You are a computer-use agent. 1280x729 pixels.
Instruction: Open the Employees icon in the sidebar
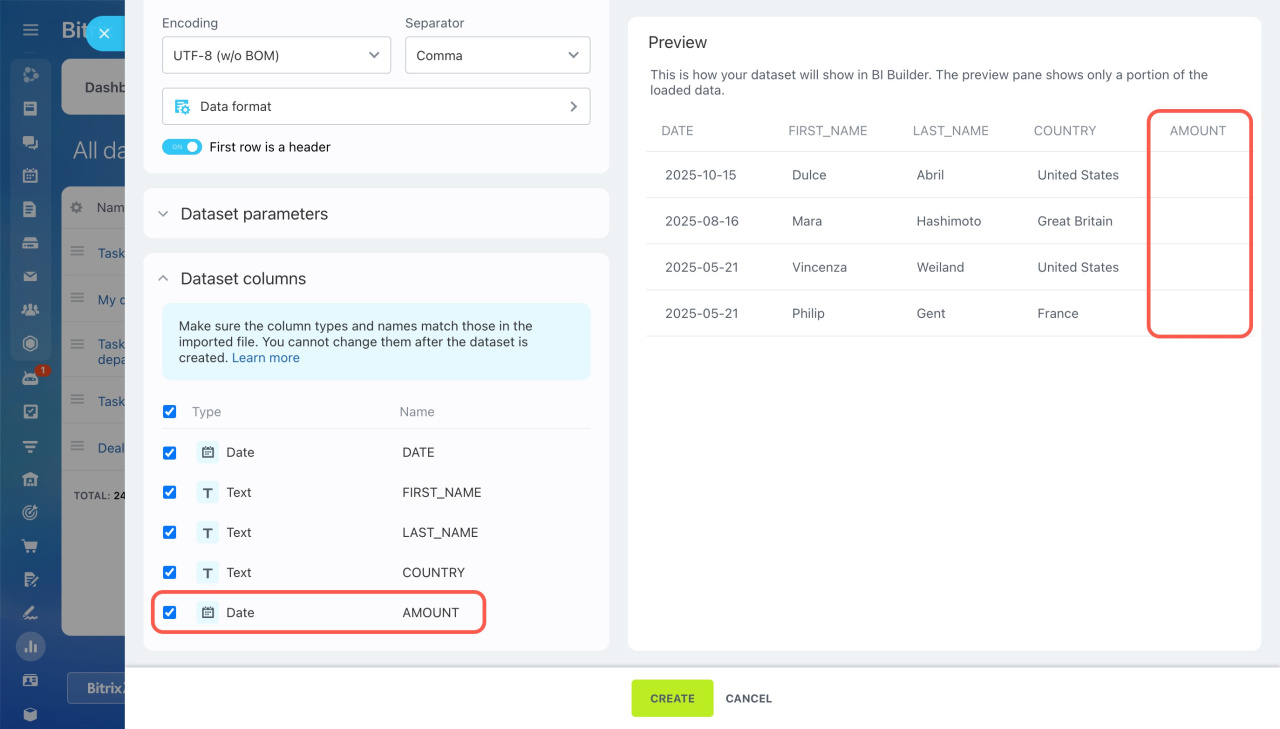pyautogui.click(x=30, y=310)
